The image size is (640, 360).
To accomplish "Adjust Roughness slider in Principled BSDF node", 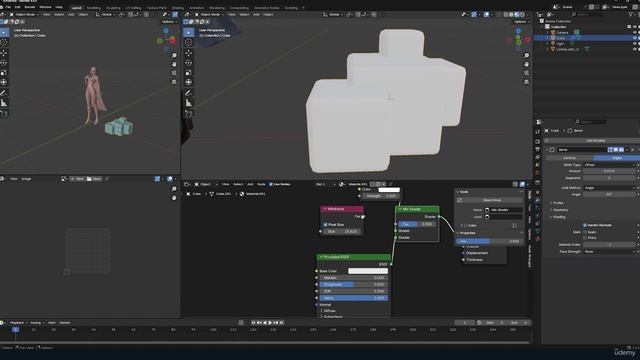I will pos(354,284).
